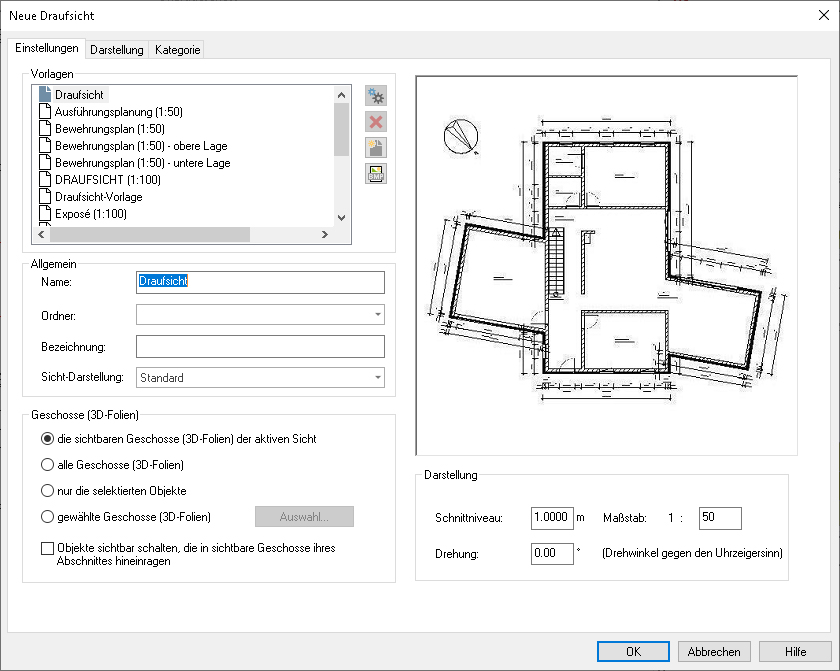Switch to the Einstellungen tab

click(x=47, y=48)
